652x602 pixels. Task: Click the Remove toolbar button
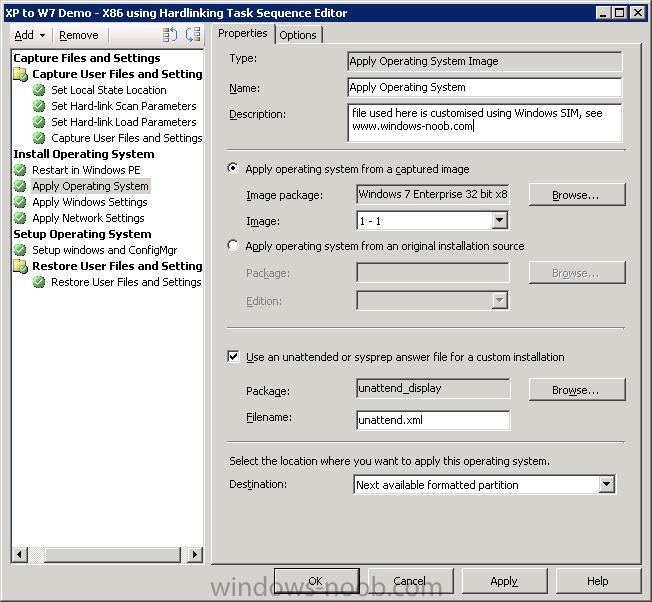click(x=79, y=35)
